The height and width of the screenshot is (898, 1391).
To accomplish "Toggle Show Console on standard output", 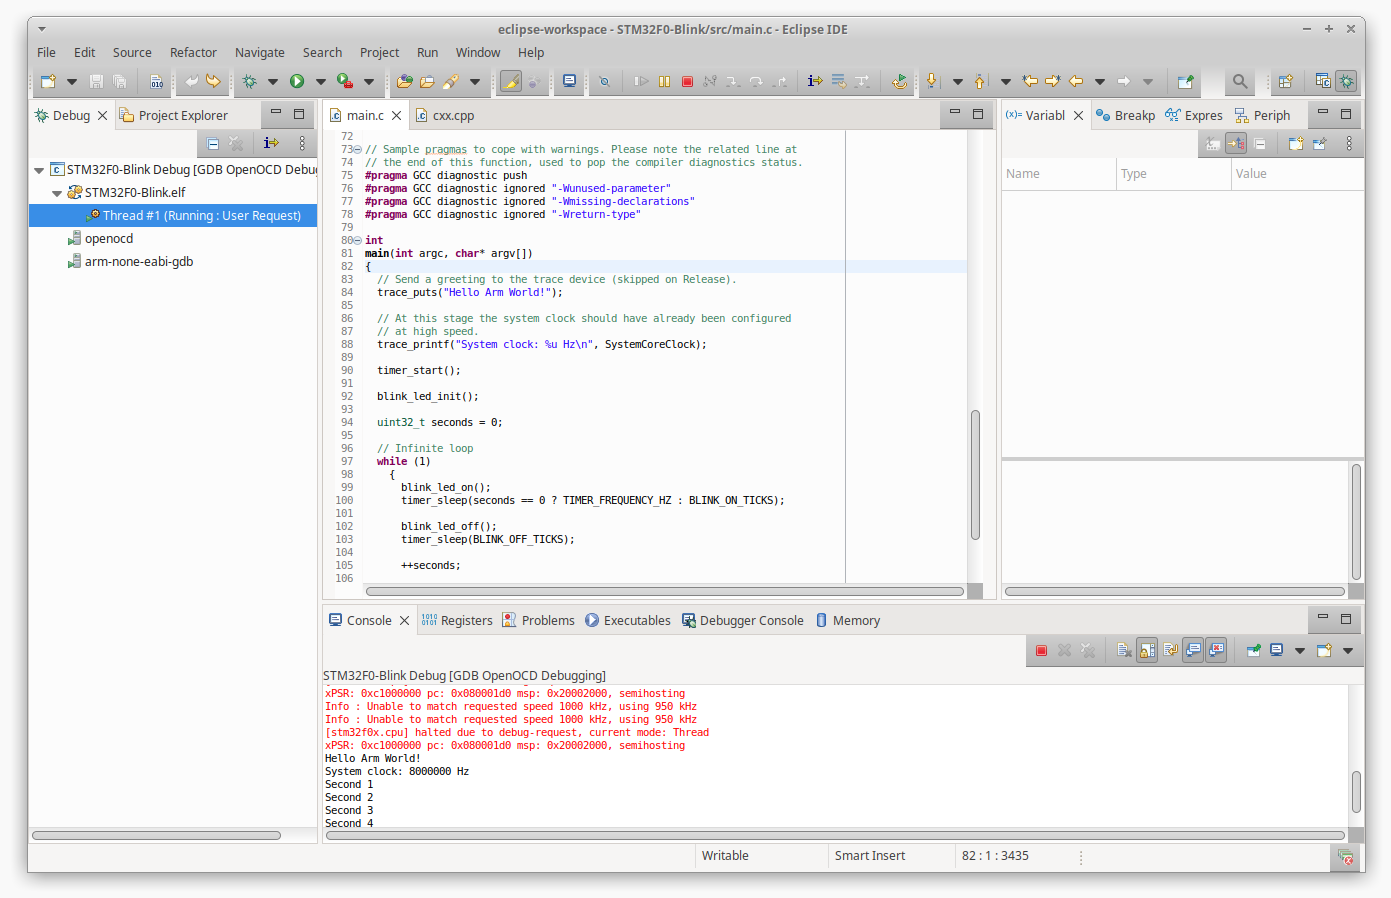I will point(1193,650).
